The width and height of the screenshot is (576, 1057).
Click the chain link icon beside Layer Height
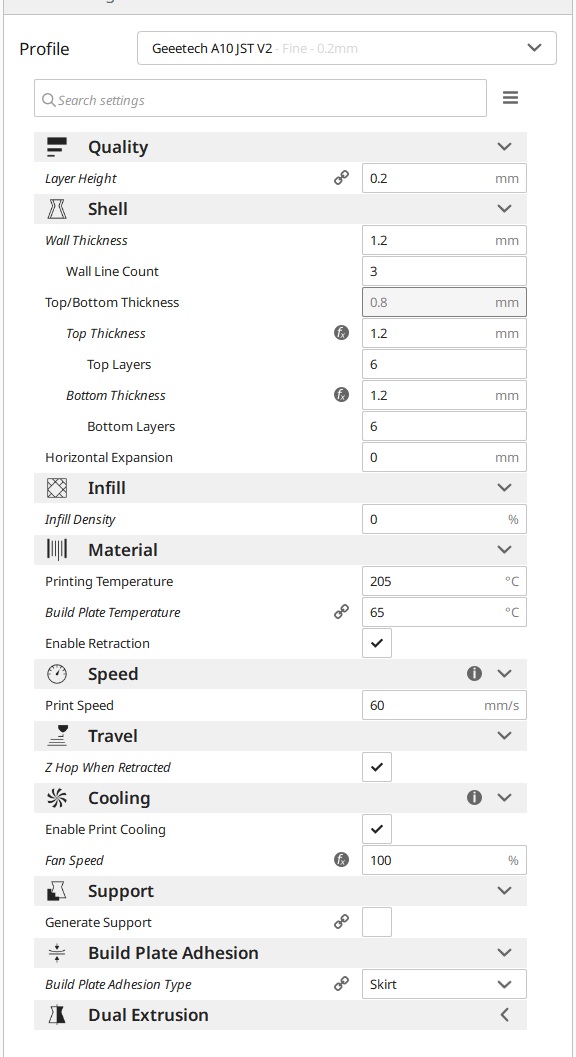[341, 178]
